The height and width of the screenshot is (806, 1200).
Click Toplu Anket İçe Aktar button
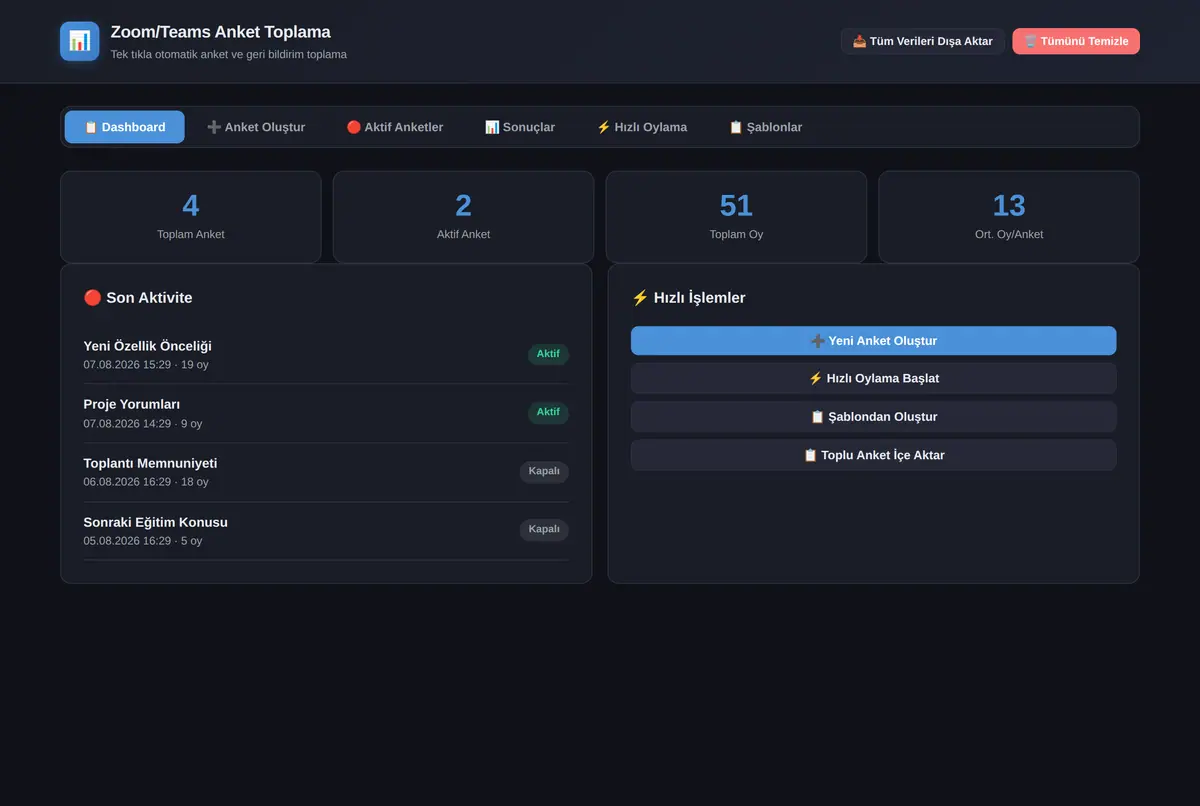[873, 455]
